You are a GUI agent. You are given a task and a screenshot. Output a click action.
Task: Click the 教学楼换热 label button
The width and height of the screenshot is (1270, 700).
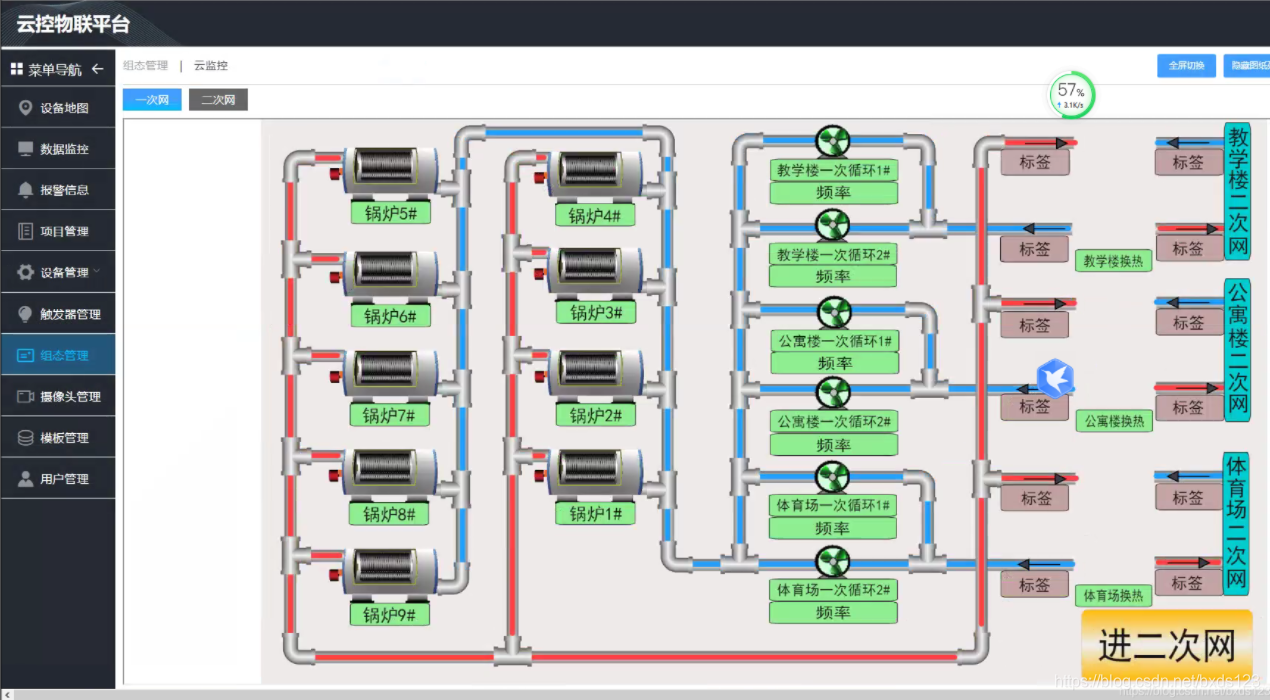coord(1113,261)
